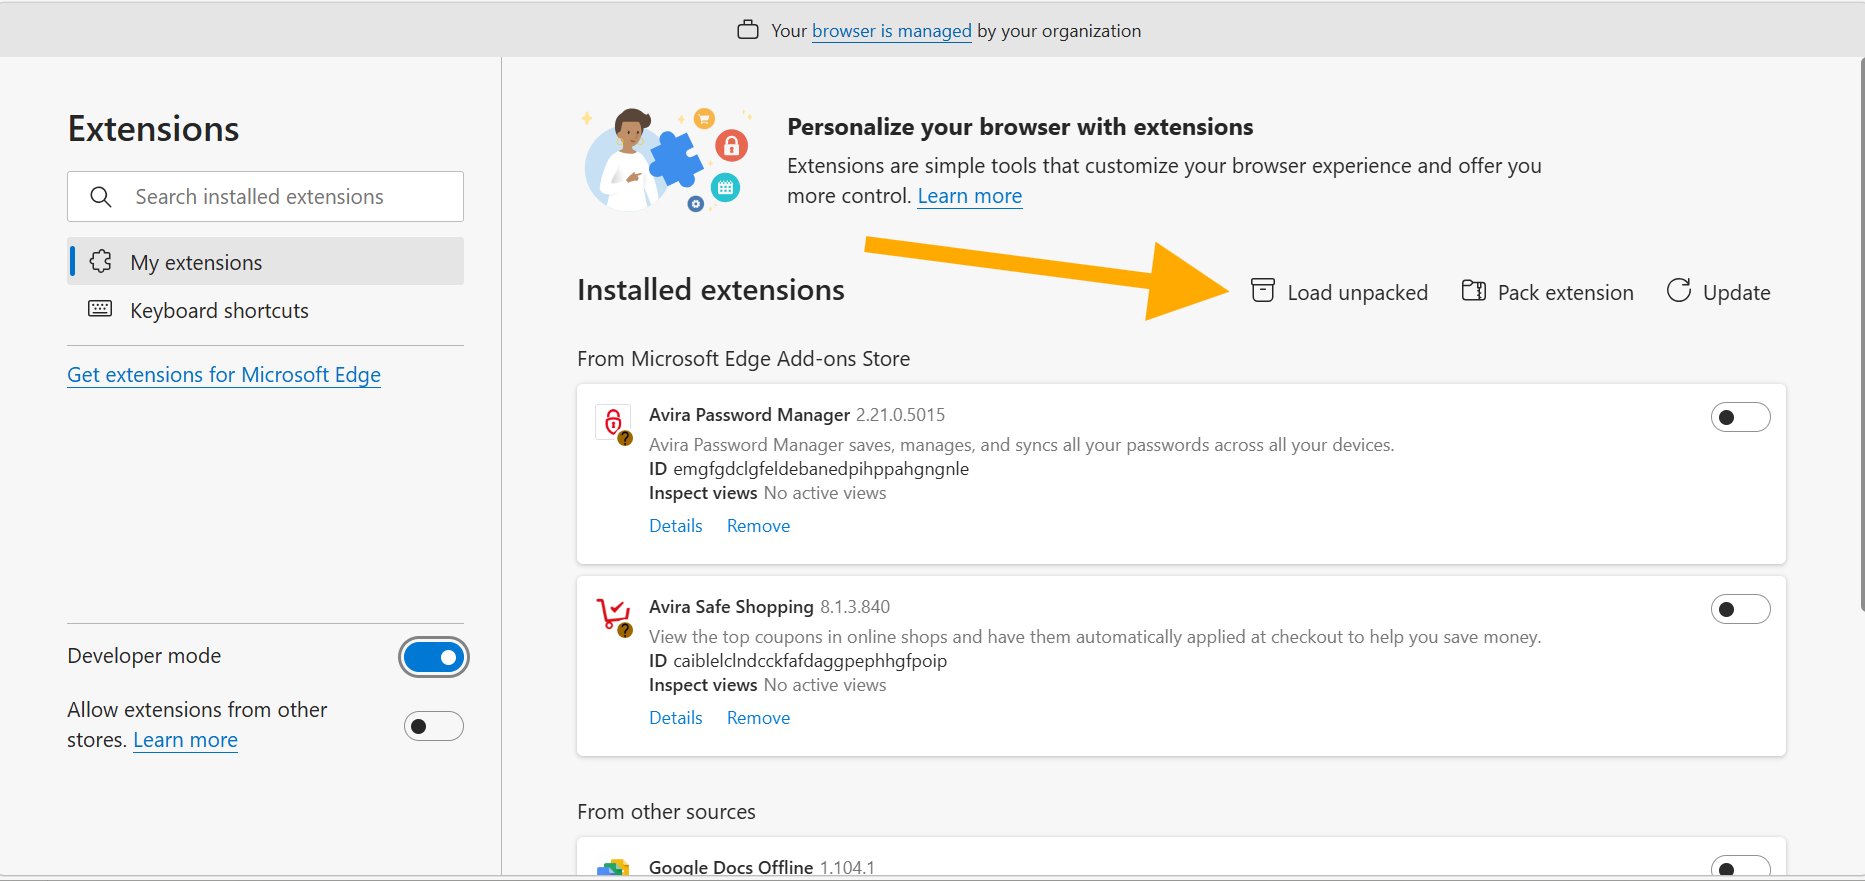Open Learn more link about other stores
Viewport: 1865px width, 881px height.
pos(185,740)
